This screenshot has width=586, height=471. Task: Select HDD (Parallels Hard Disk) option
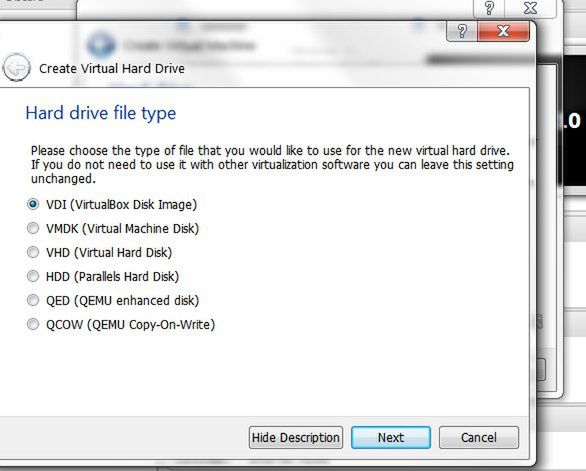point(103,276)
